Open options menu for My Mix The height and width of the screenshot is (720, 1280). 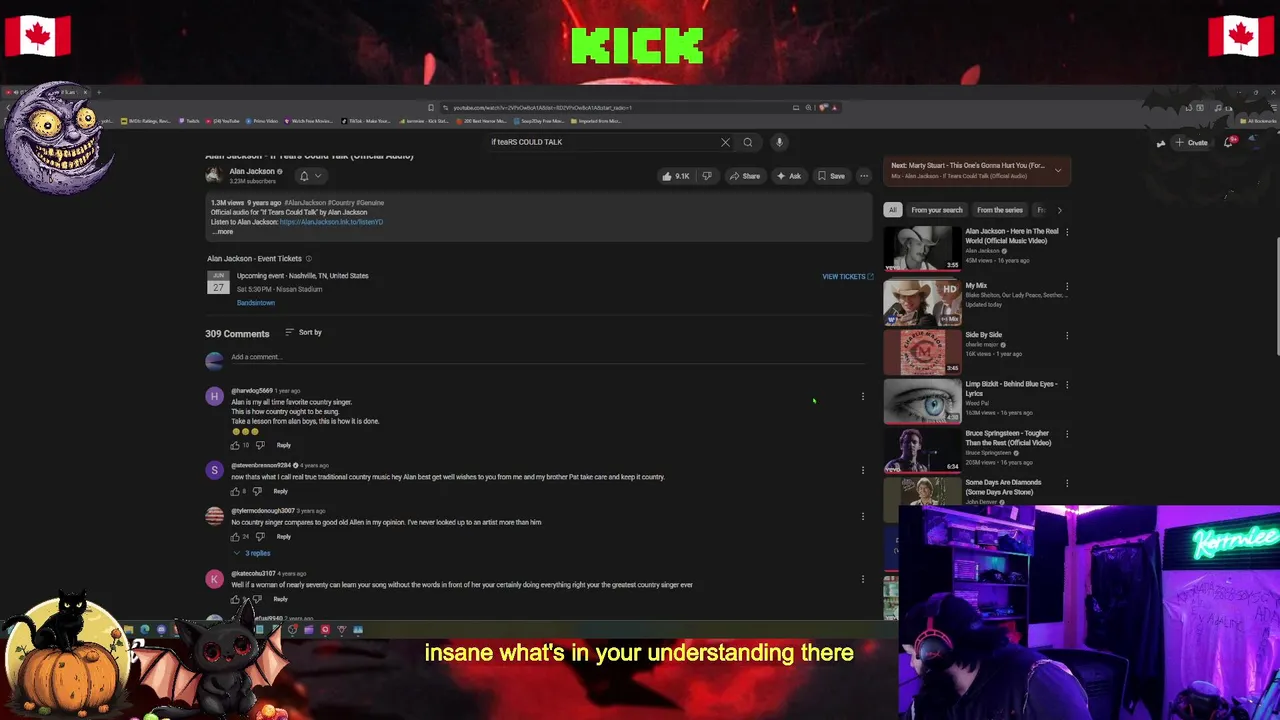tap(1067, 286)
